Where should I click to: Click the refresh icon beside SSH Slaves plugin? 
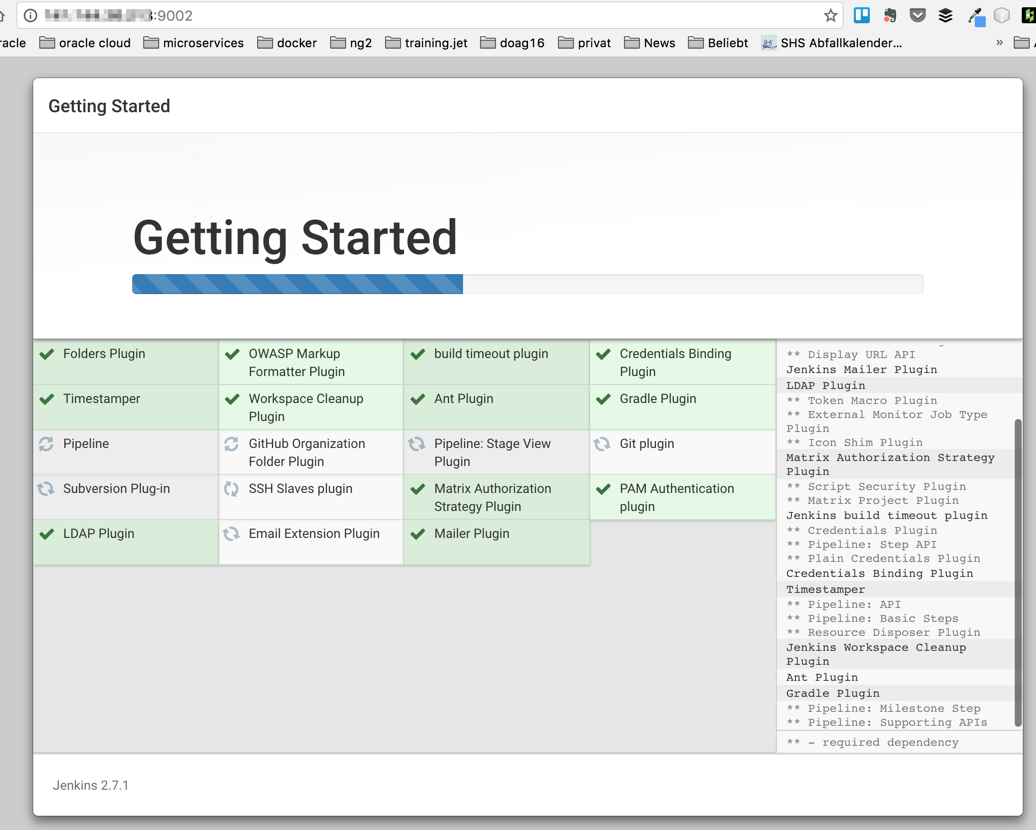[x=231, y=489]
